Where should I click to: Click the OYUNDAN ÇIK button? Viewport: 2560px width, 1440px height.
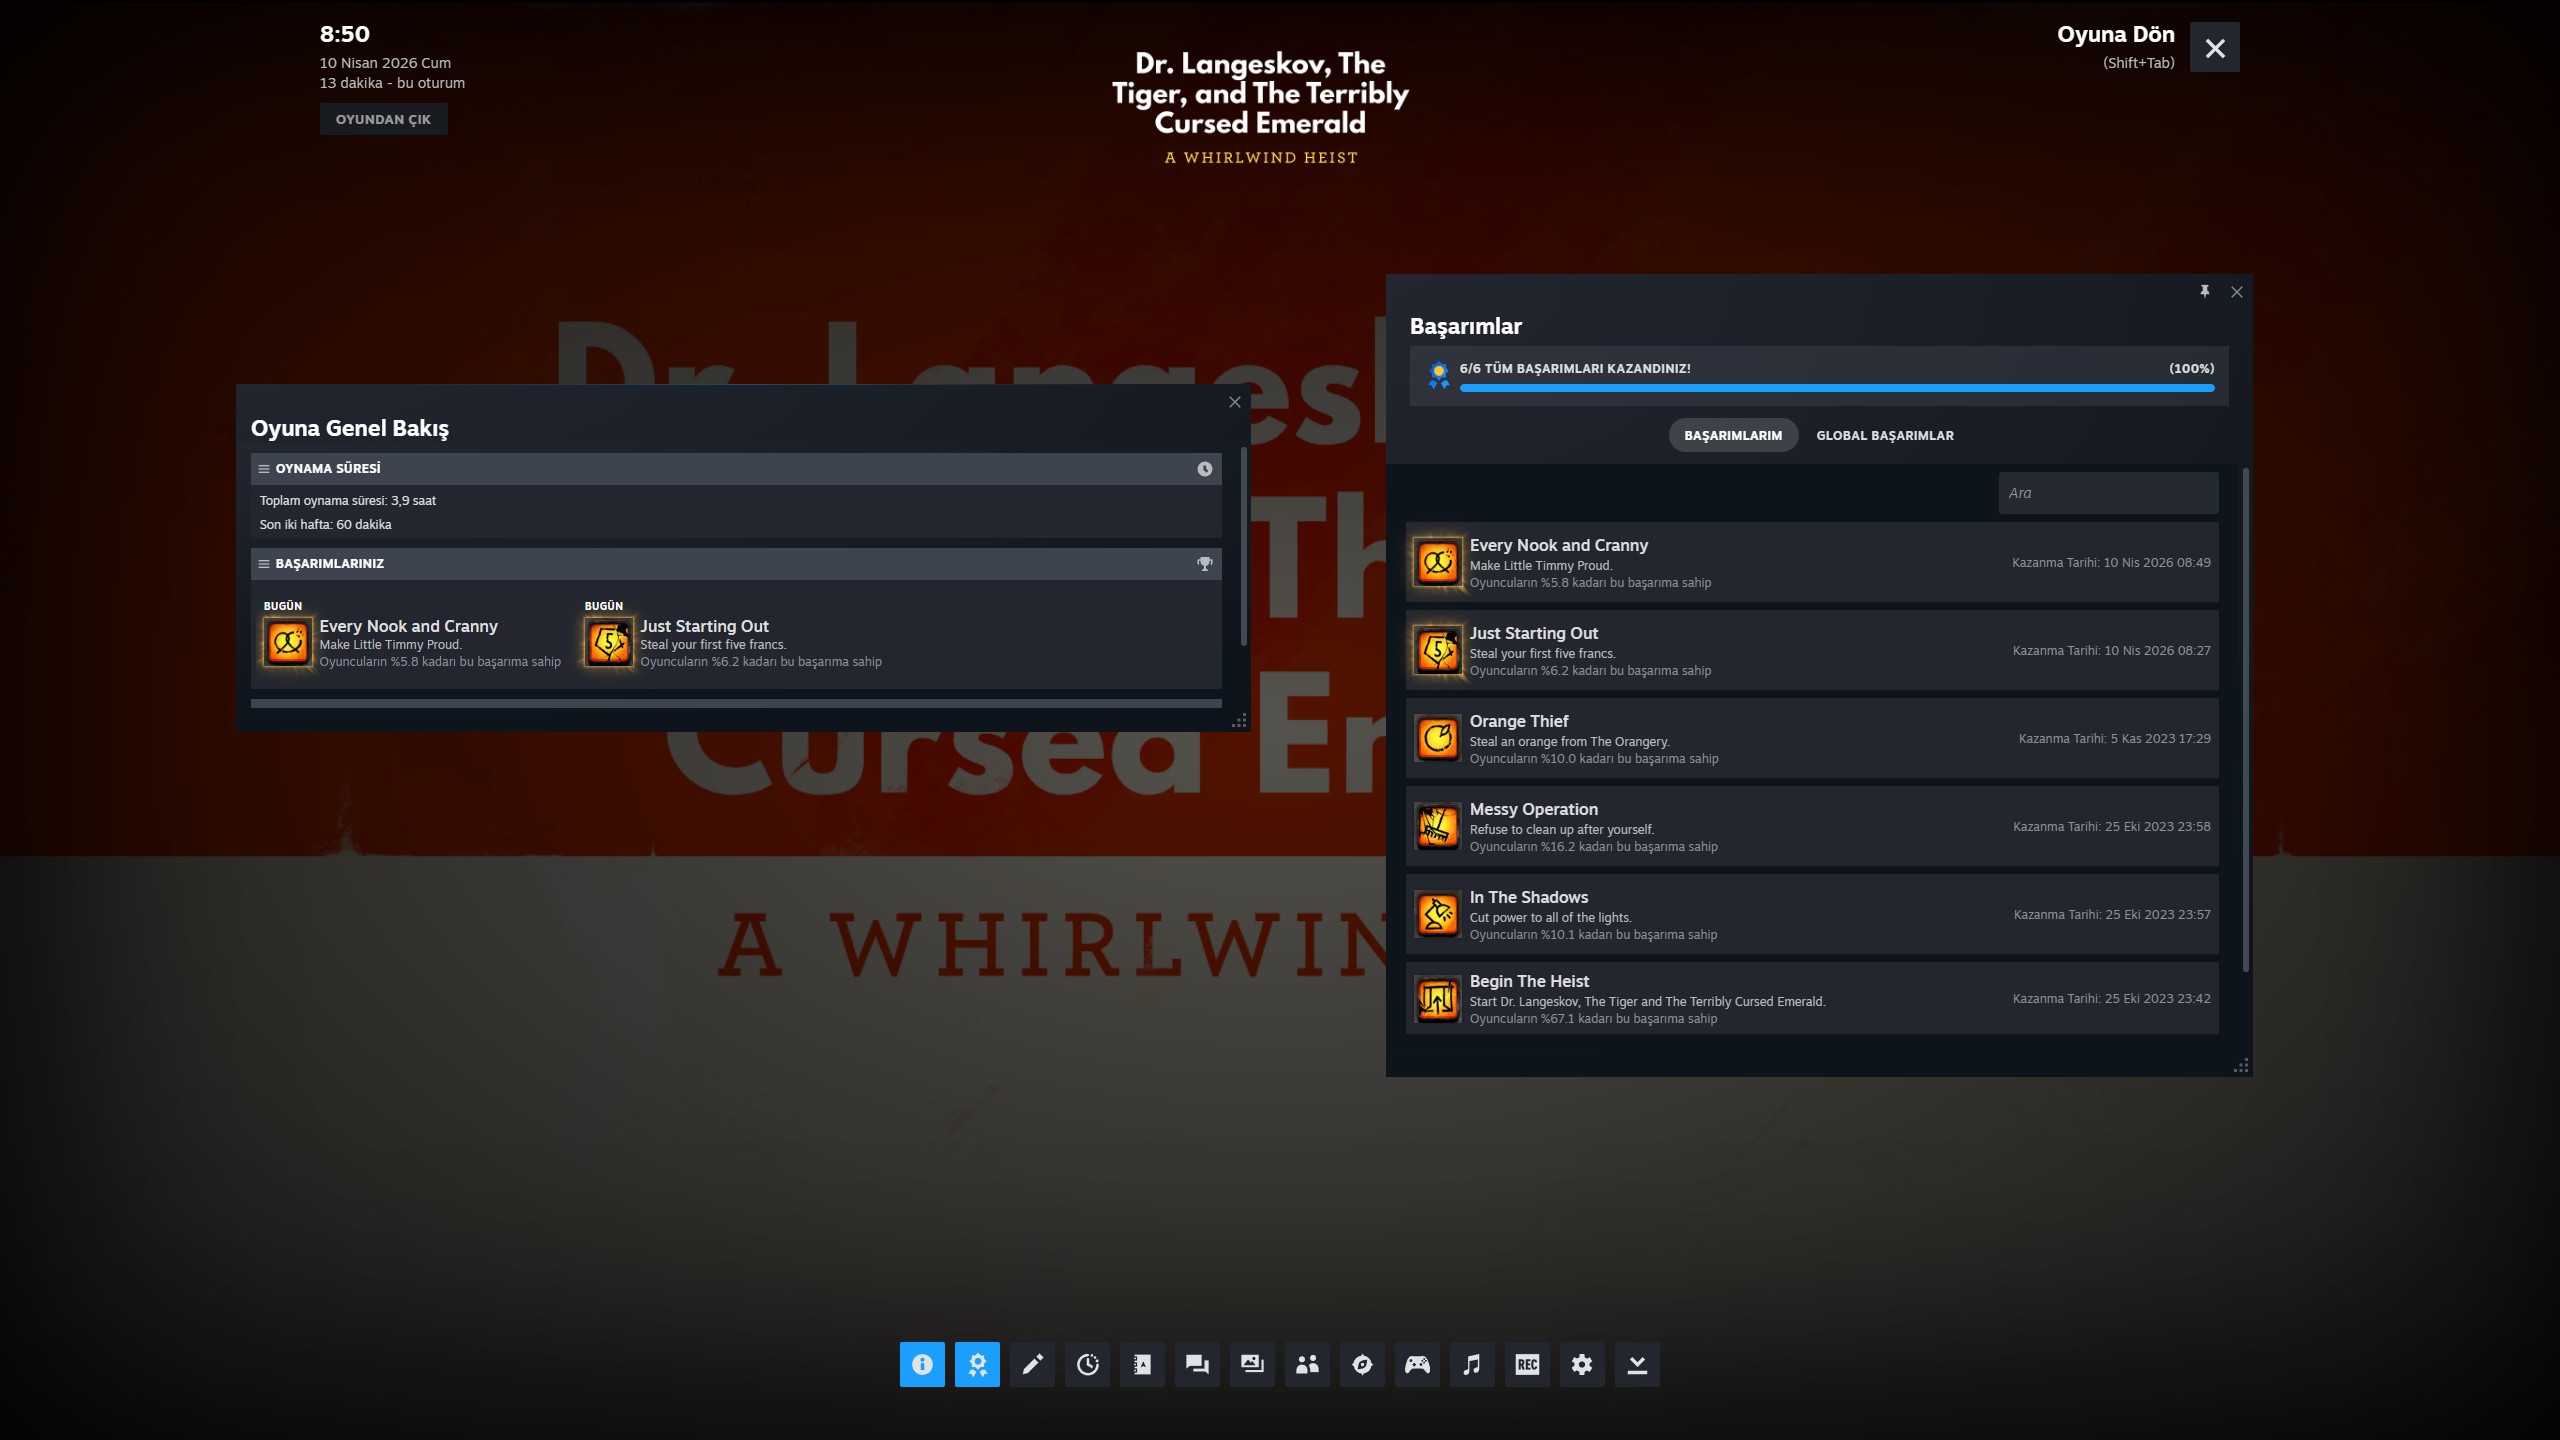383,119
